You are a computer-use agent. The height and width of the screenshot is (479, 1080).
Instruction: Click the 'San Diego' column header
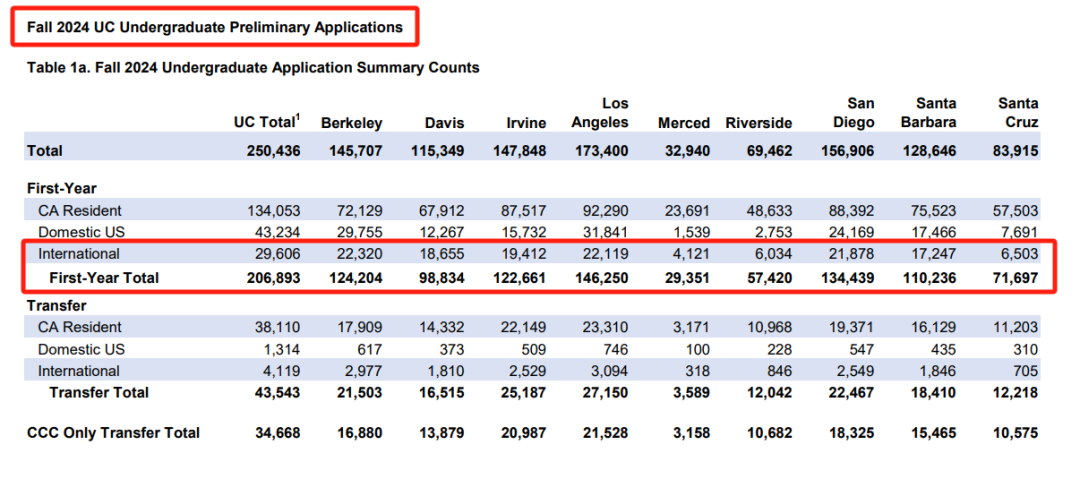[855, 113]
